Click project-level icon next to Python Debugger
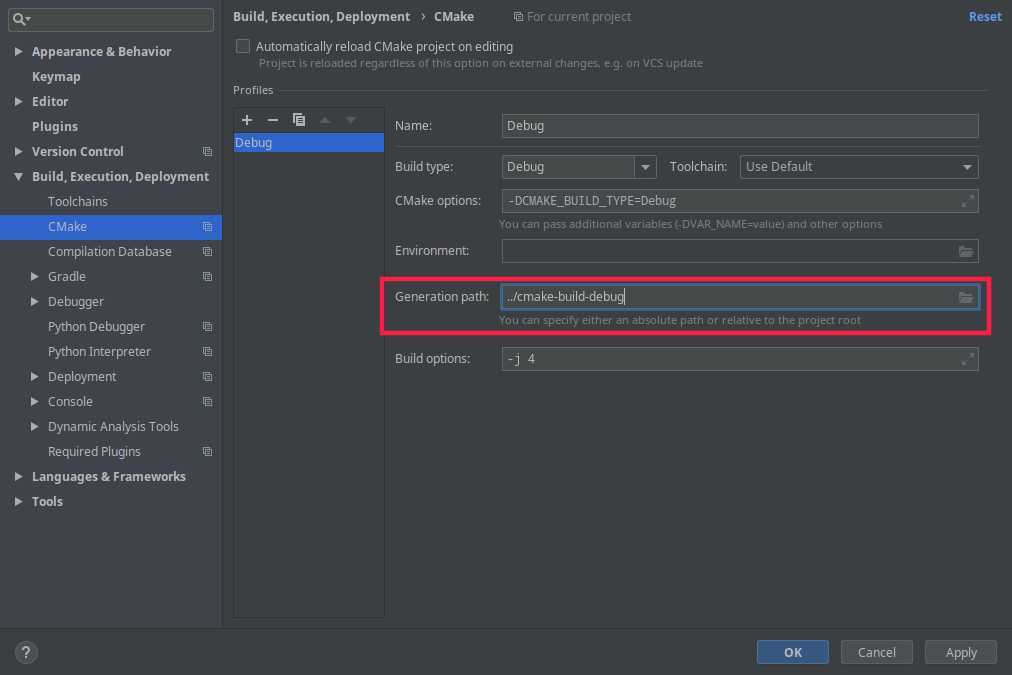Image resolution: width=1012 pixels, height=675 pixels. [x=207, y=327]
